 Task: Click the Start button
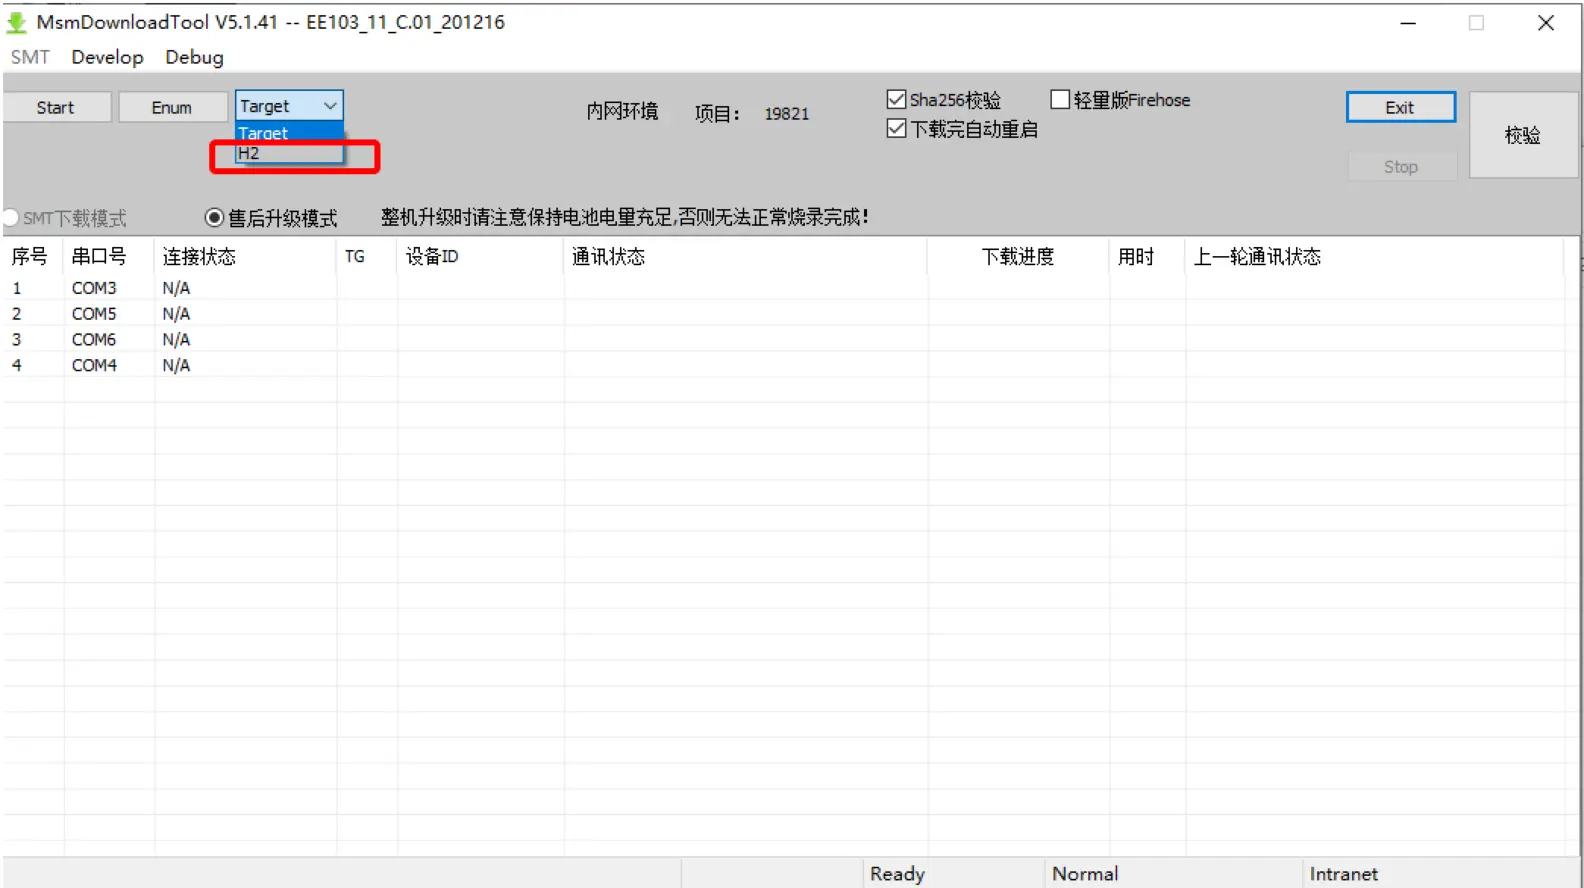(x=56, y=107)
